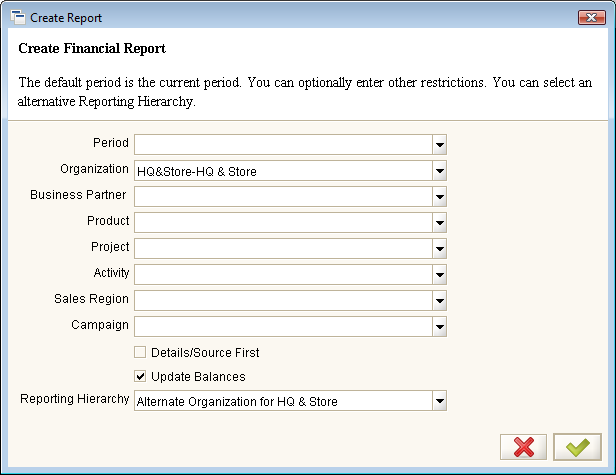Open the Reporting Hierarchy dropdown arrow

tap(440, 401)
